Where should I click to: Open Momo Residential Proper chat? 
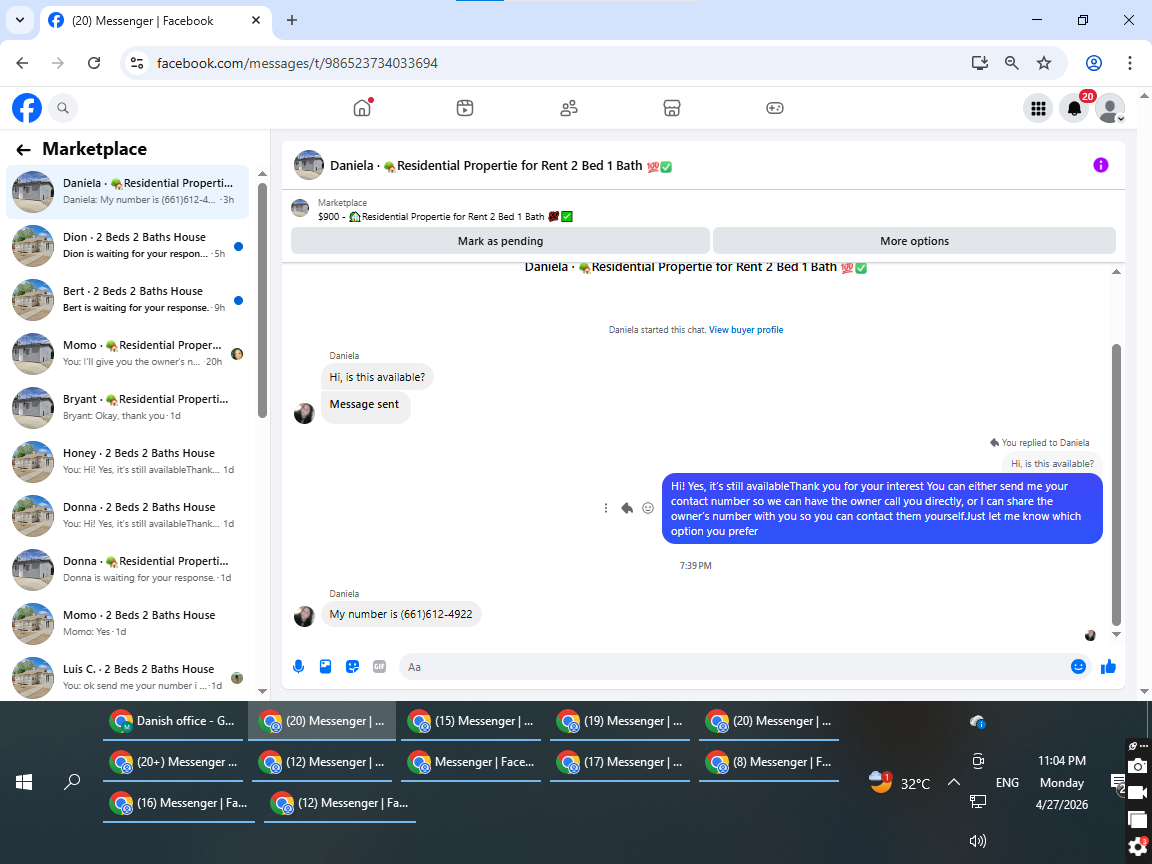click(x=128, y=353)
